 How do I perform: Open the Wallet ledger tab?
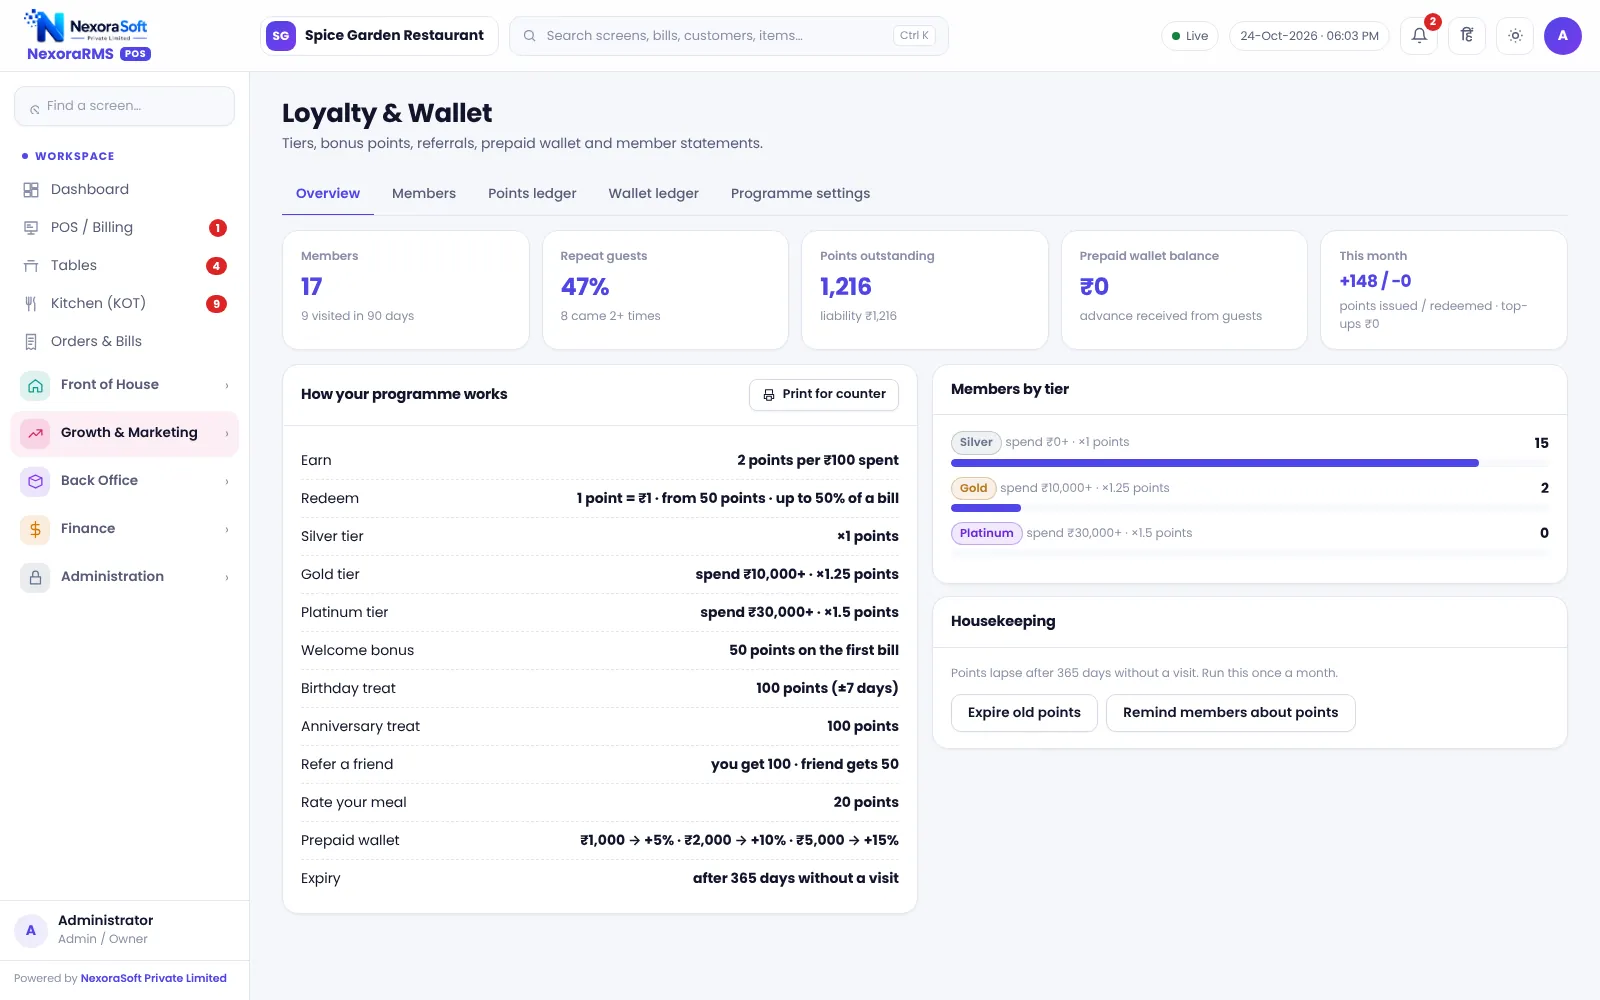click(654, 194)
